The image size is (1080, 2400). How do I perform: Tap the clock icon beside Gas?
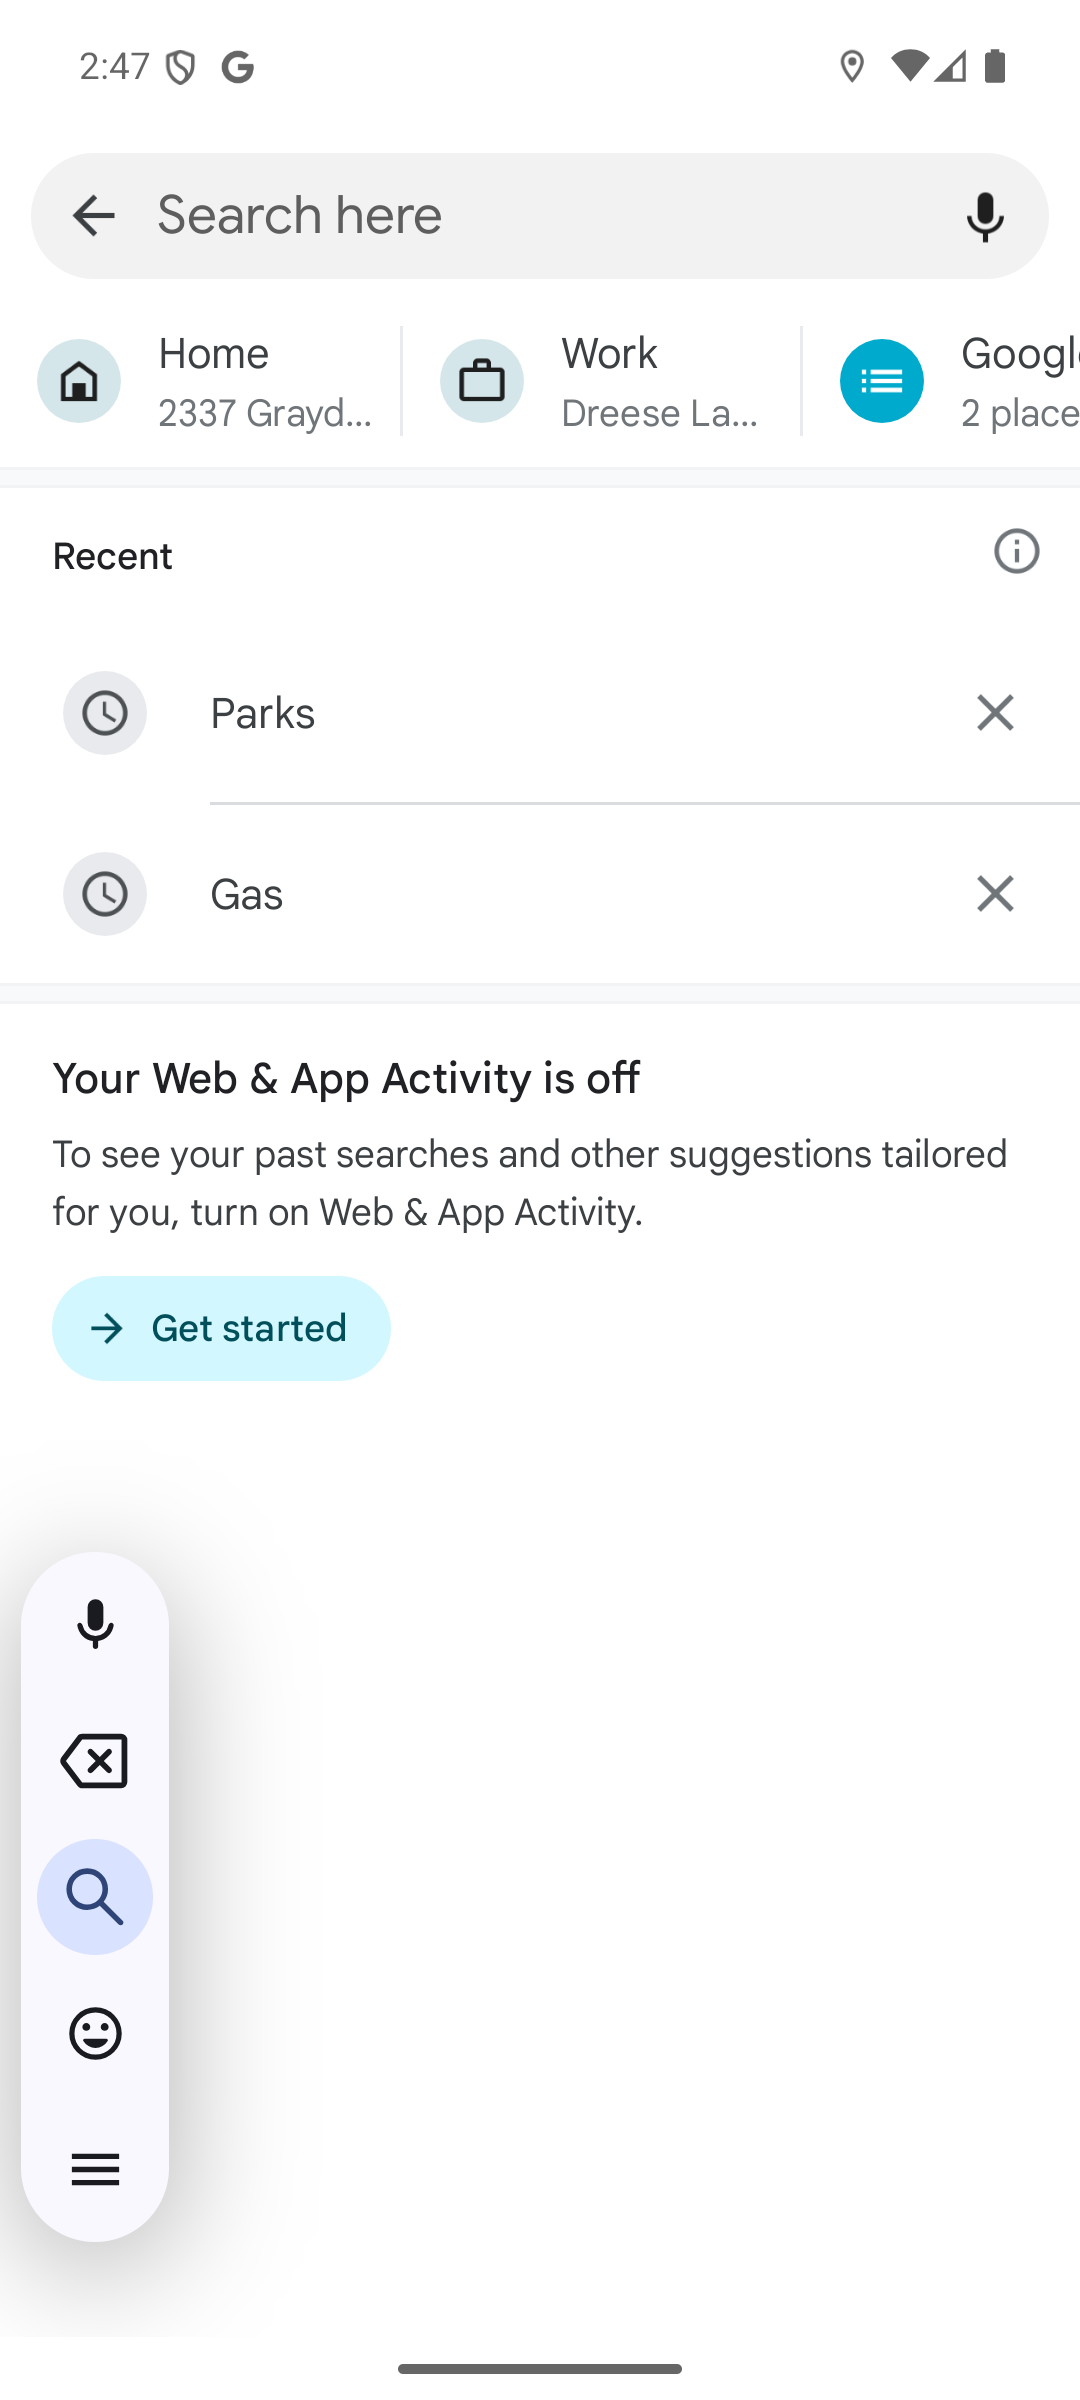(x=105, y=894)
